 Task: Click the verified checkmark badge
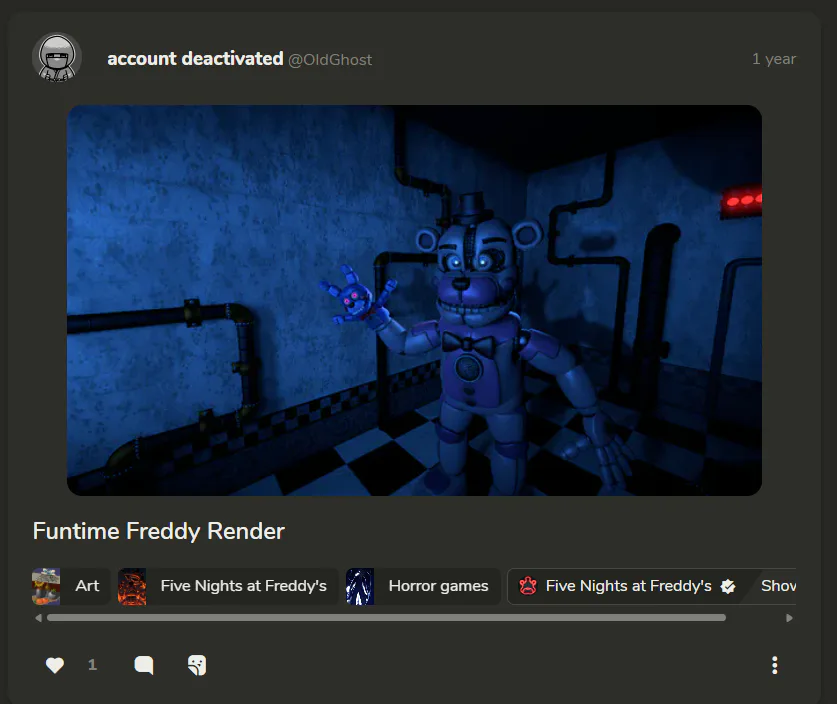click(x=728, y=587)
